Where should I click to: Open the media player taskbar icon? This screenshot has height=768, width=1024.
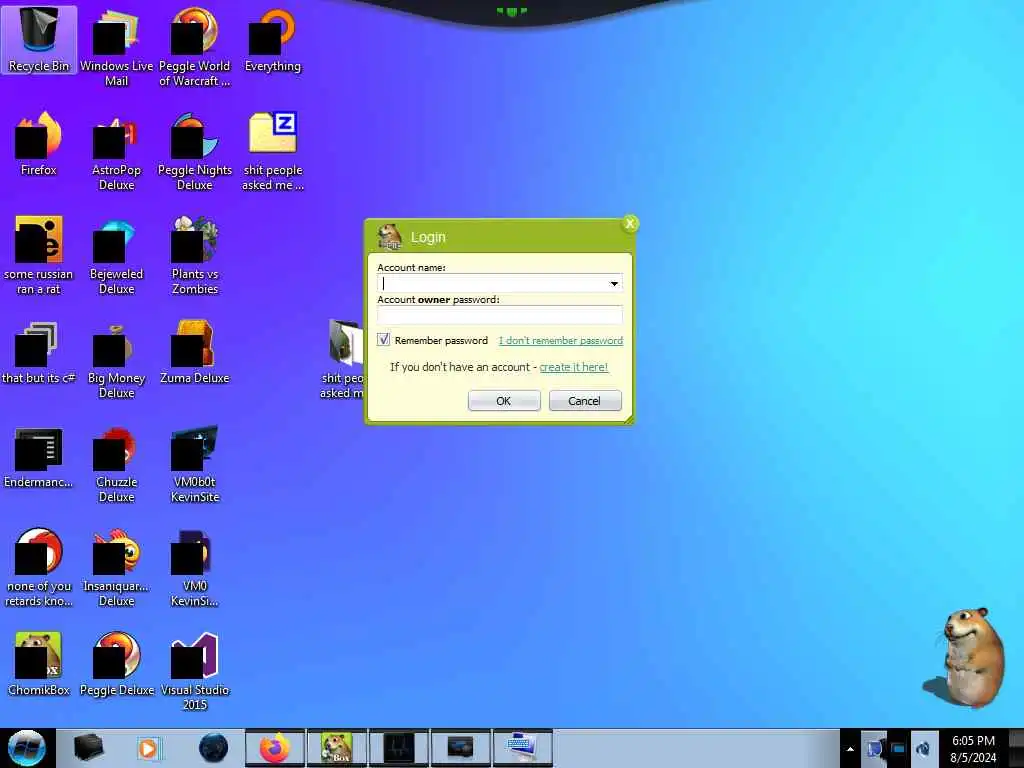point(148,748)
